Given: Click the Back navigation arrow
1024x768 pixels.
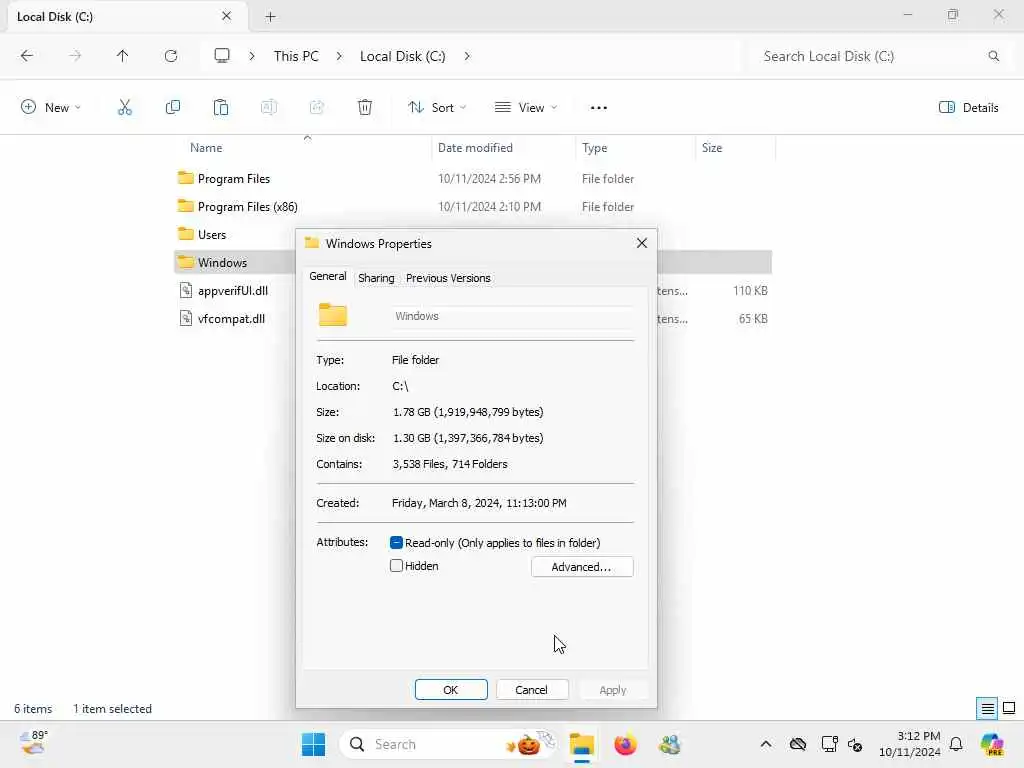Looking at the screenshot, I should click(x=27, y=56).
